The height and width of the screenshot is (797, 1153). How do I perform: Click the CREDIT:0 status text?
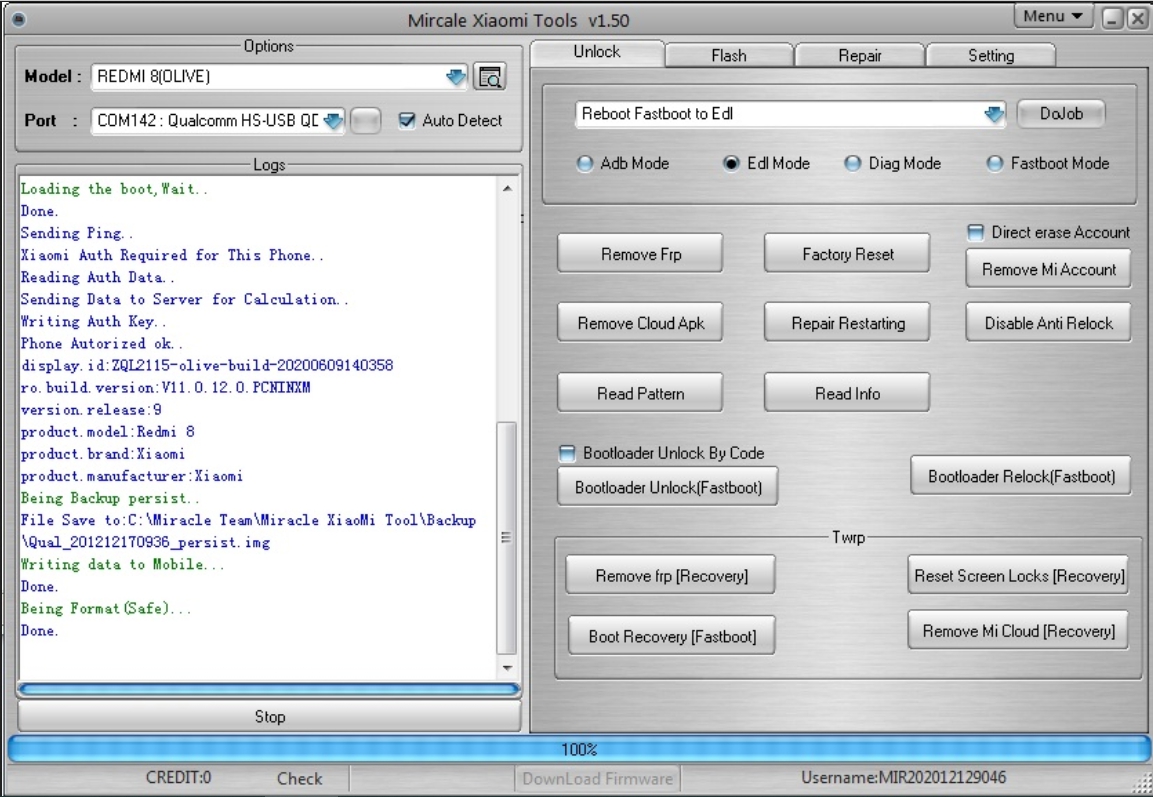[178, 778]
